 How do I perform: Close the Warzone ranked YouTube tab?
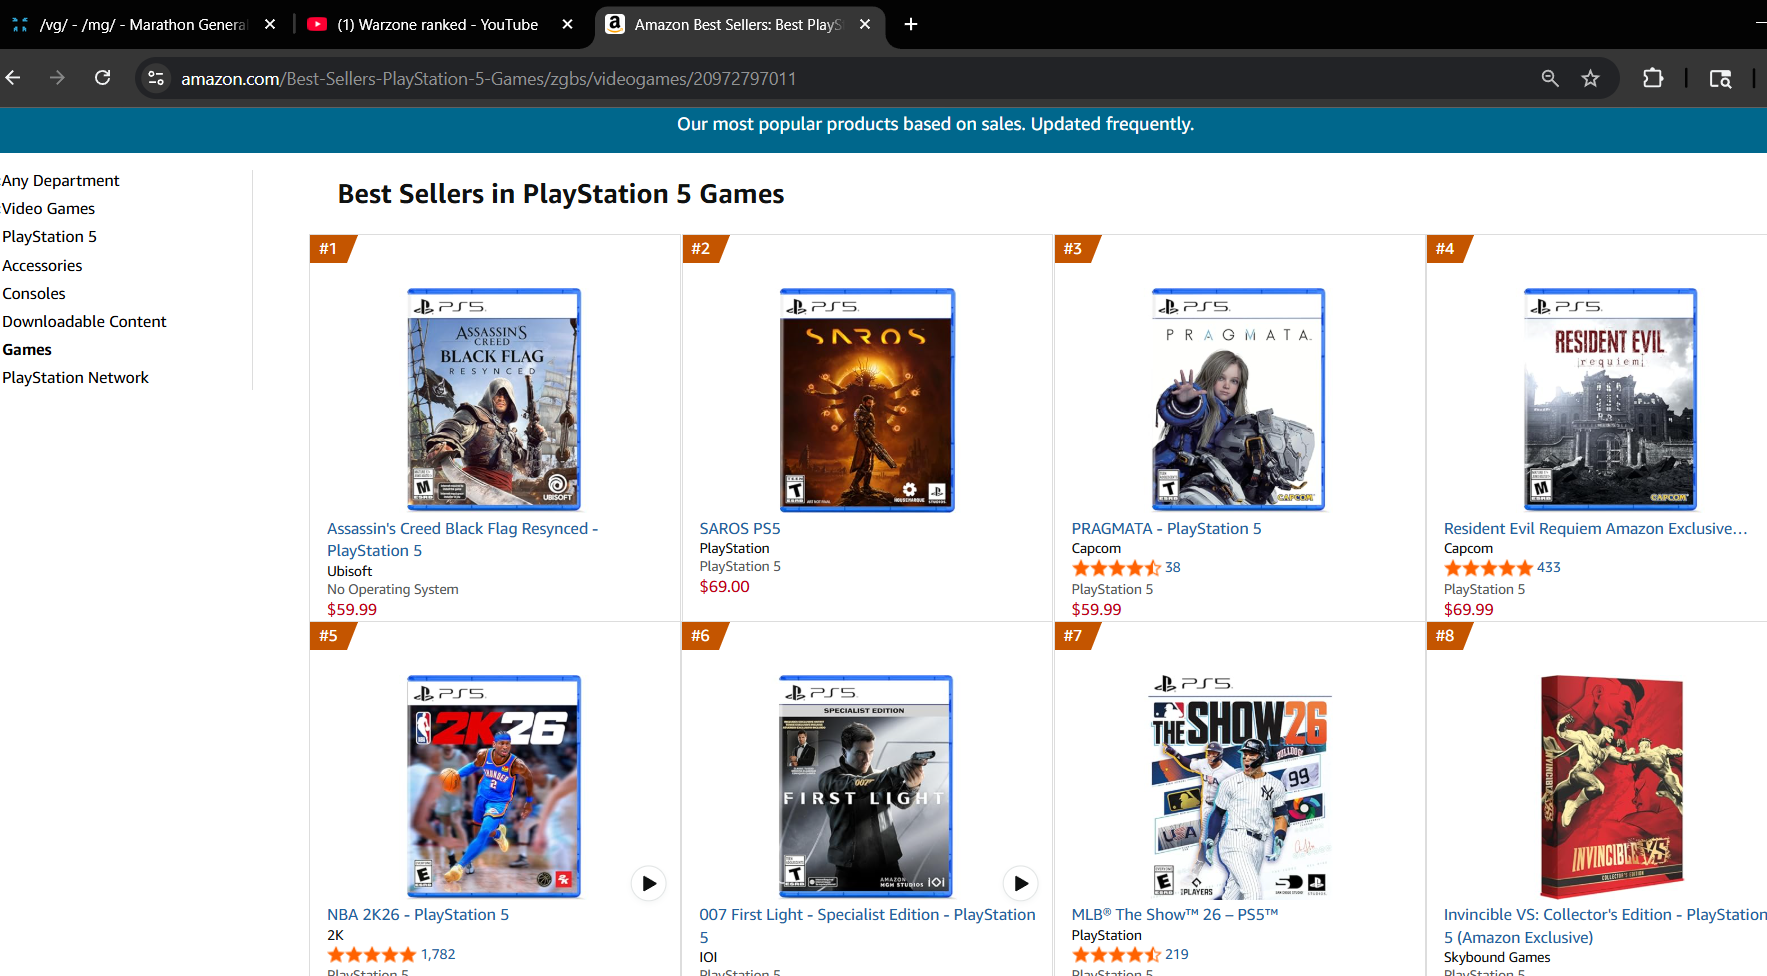(567, 24)
